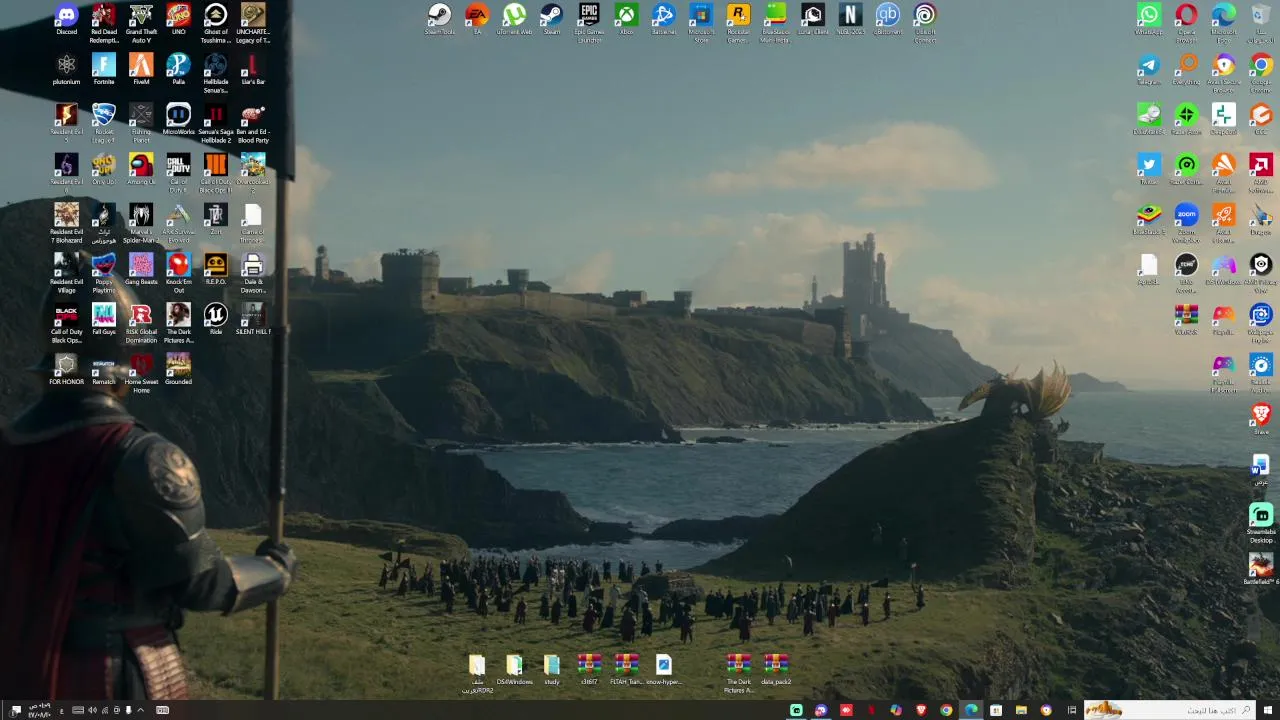Open the Battle.net shortcut
This screenshot has width=1280, height=720.
[663, 20]
